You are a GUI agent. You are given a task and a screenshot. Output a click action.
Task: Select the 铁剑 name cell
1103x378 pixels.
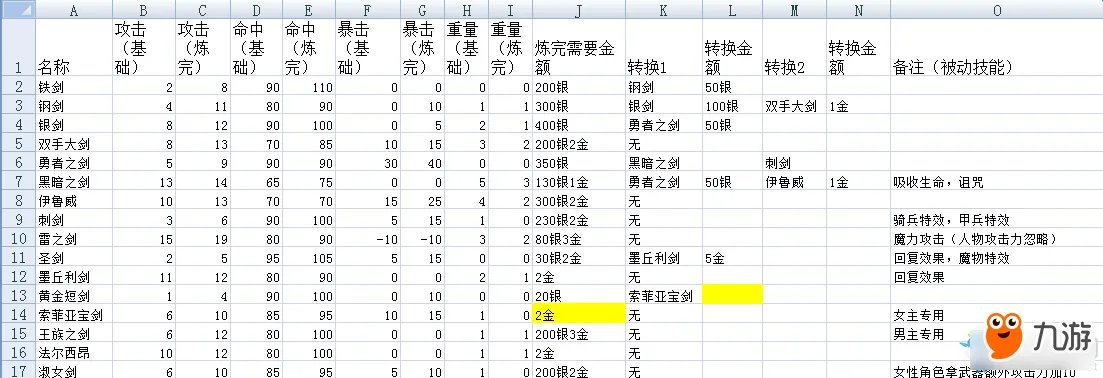click(x=73, y=88)
